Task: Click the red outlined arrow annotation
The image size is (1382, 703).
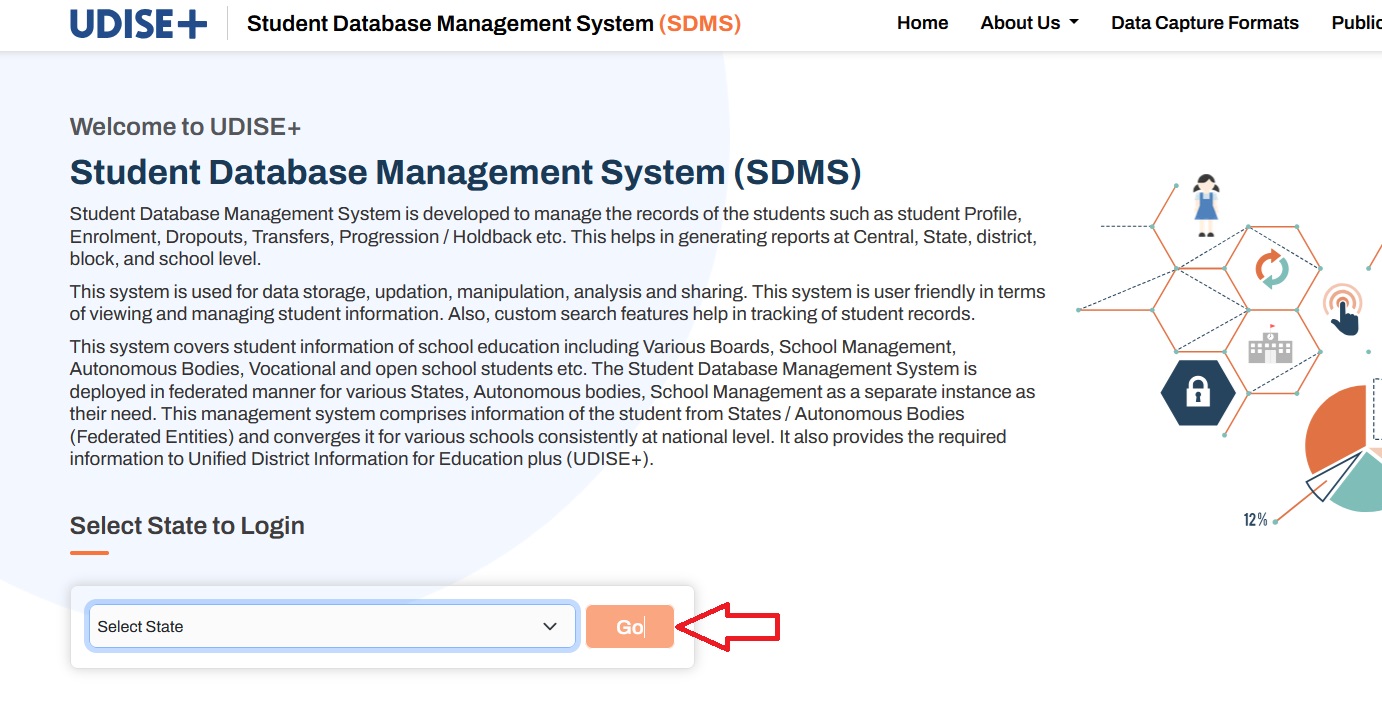Action: click(728, 627)
